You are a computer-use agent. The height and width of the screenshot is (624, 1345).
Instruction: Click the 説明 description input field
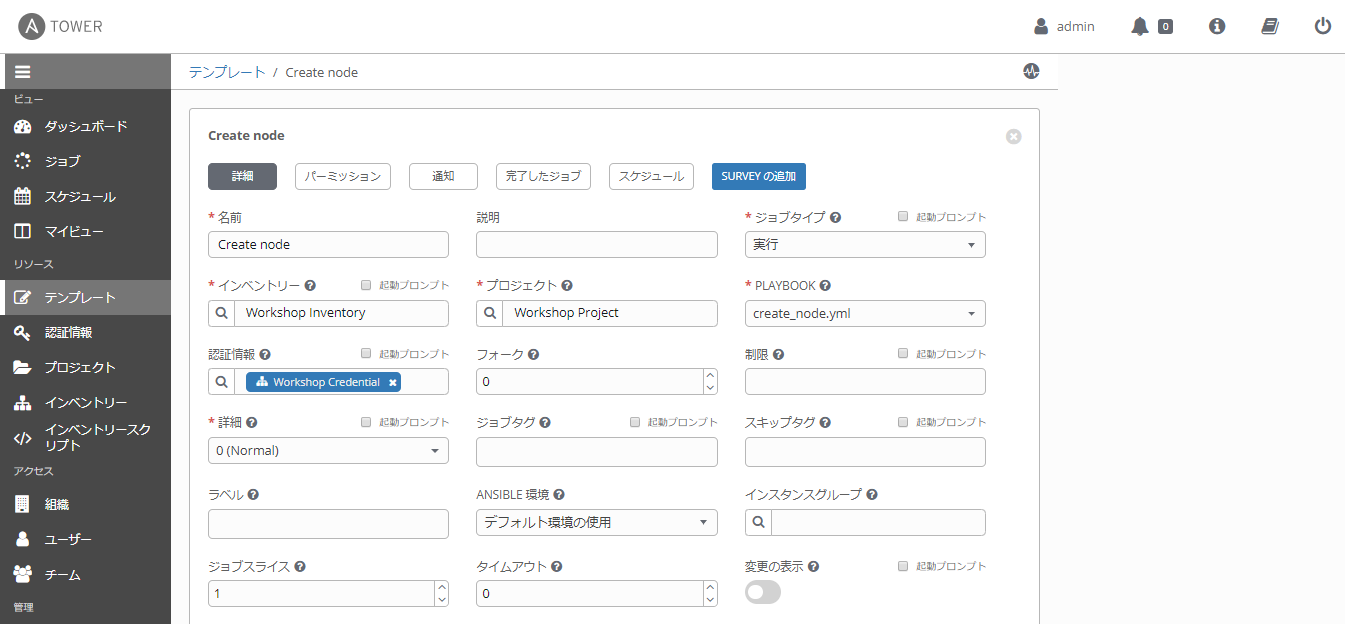(596, 245)
